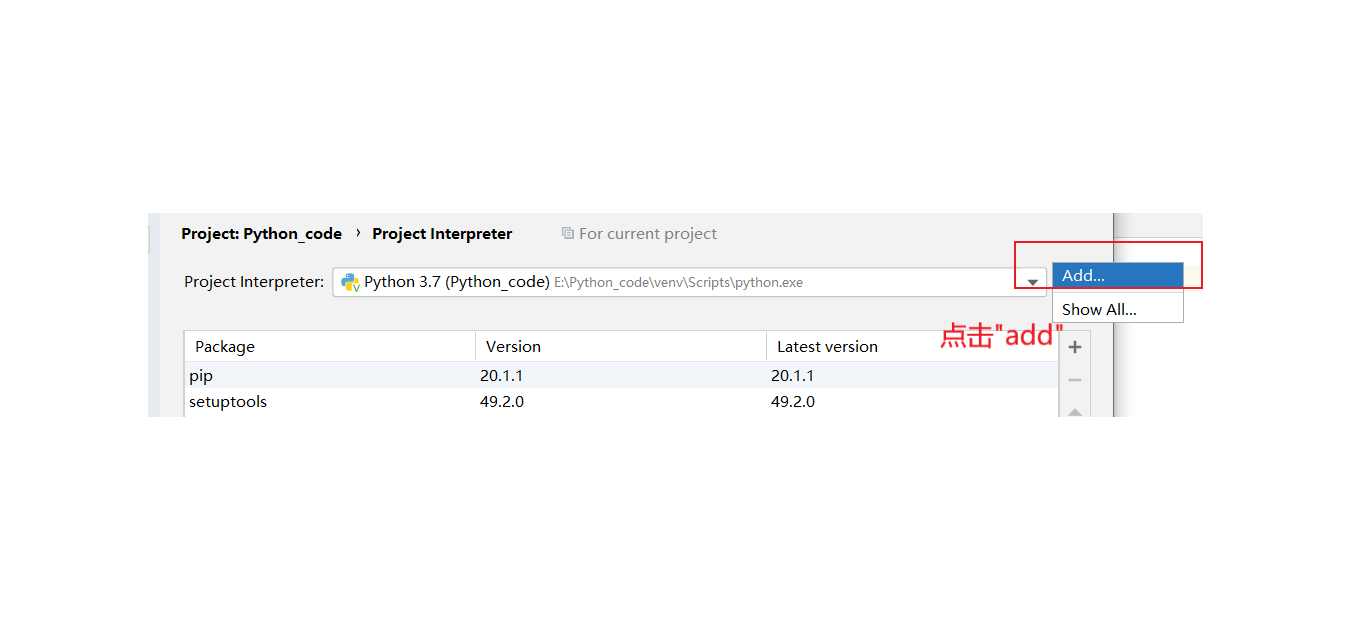Click setuptools latest version 49.2.0 cell
The height and width of the screenshot is (629, 1350).
click(793, 402)
